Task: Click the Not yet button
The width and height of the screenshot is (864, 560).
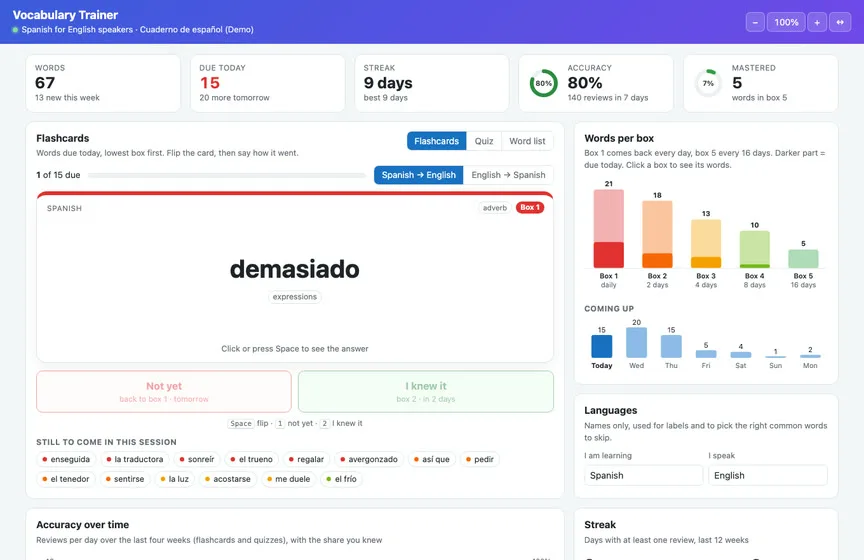Action: 164,391
